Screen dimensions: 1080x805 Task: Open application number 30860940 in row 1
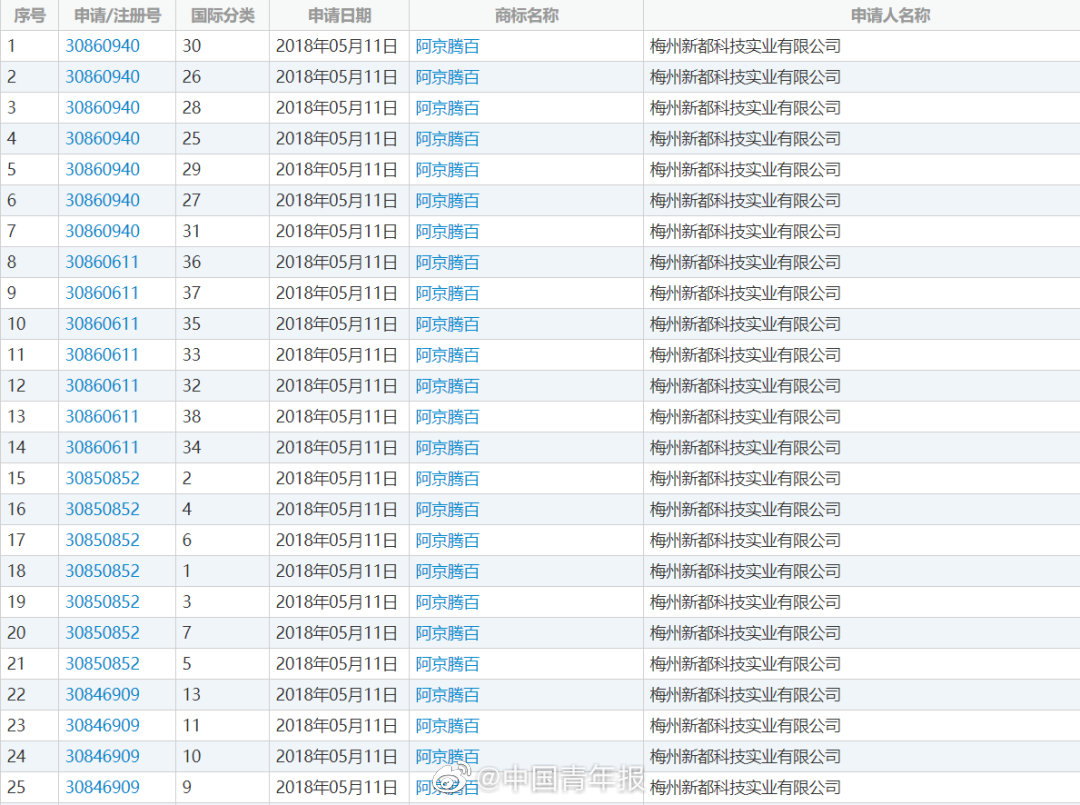pos(102,46)
